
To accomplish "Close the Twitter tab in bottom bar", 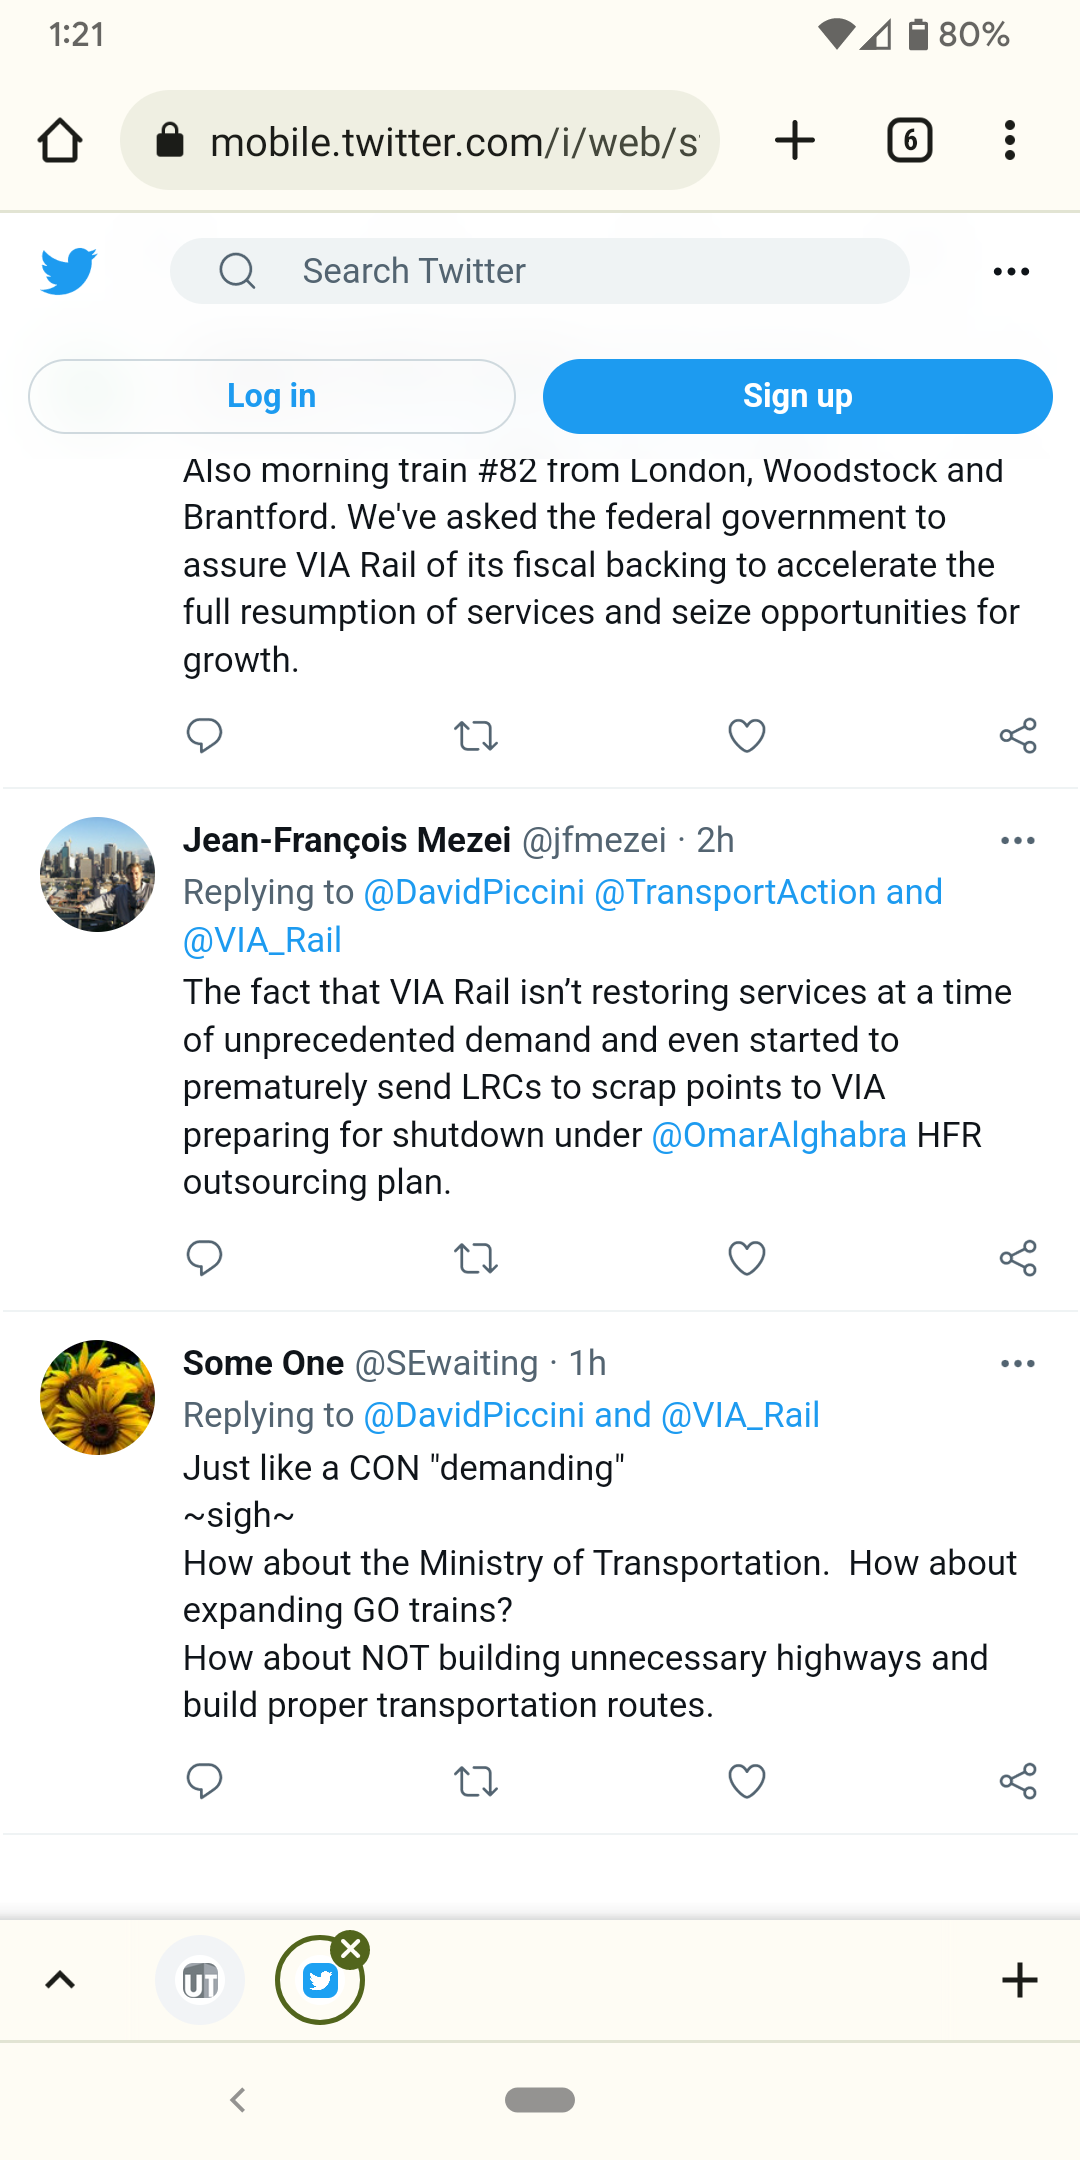I will pyautogui.click(x=352, y=1948).
